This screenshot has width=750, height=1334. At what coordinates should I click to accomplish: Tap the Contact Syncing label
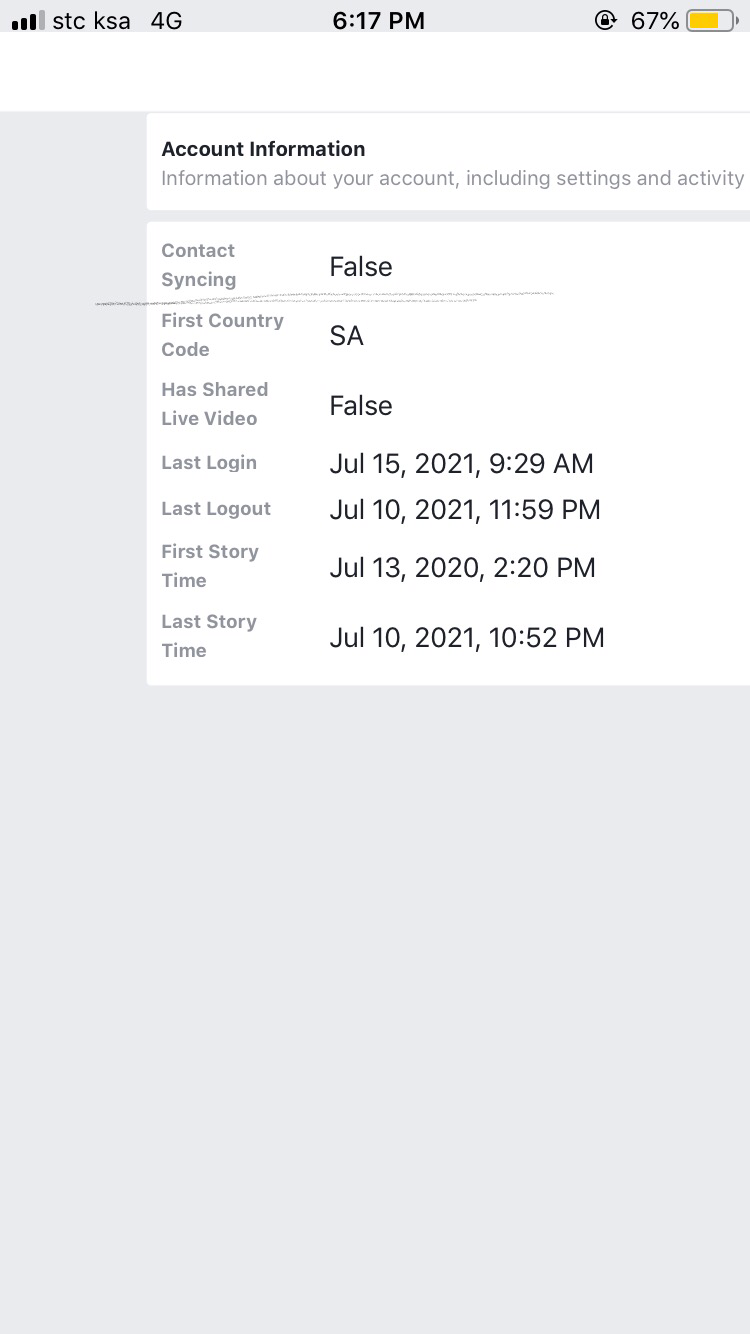[x=199, y=265]
